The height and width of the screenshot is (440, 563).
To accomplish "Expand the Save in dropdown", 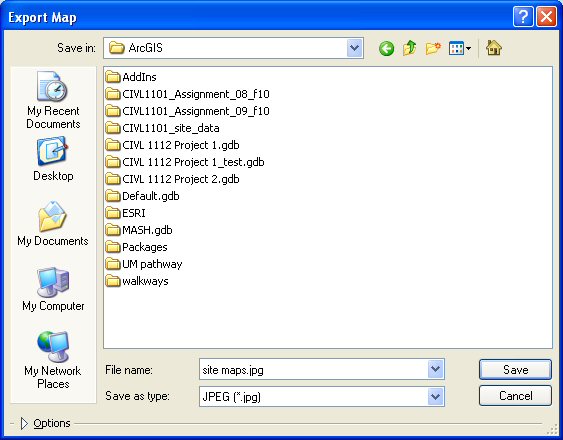I will tap(355, 48).
